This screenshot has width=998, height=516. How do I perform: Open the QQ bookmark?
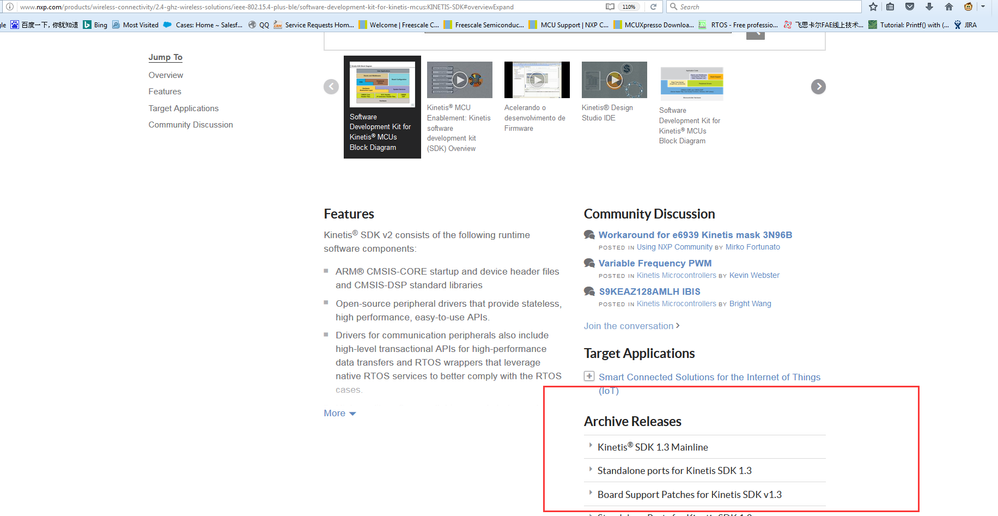tap(258, 25)
